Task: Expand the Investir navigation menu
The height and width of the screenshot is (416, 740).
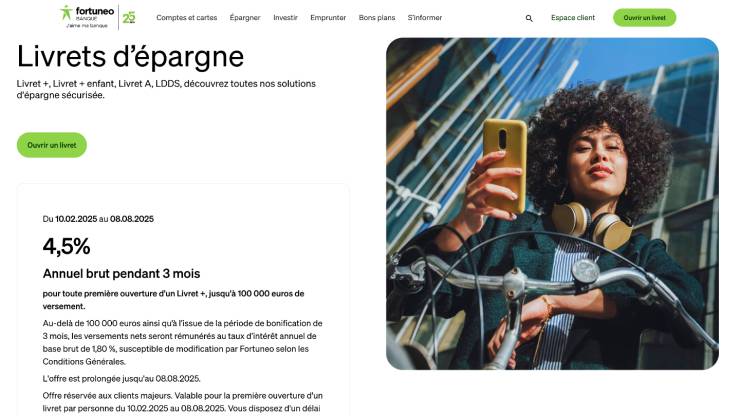Action: click(x=285, y=17)
